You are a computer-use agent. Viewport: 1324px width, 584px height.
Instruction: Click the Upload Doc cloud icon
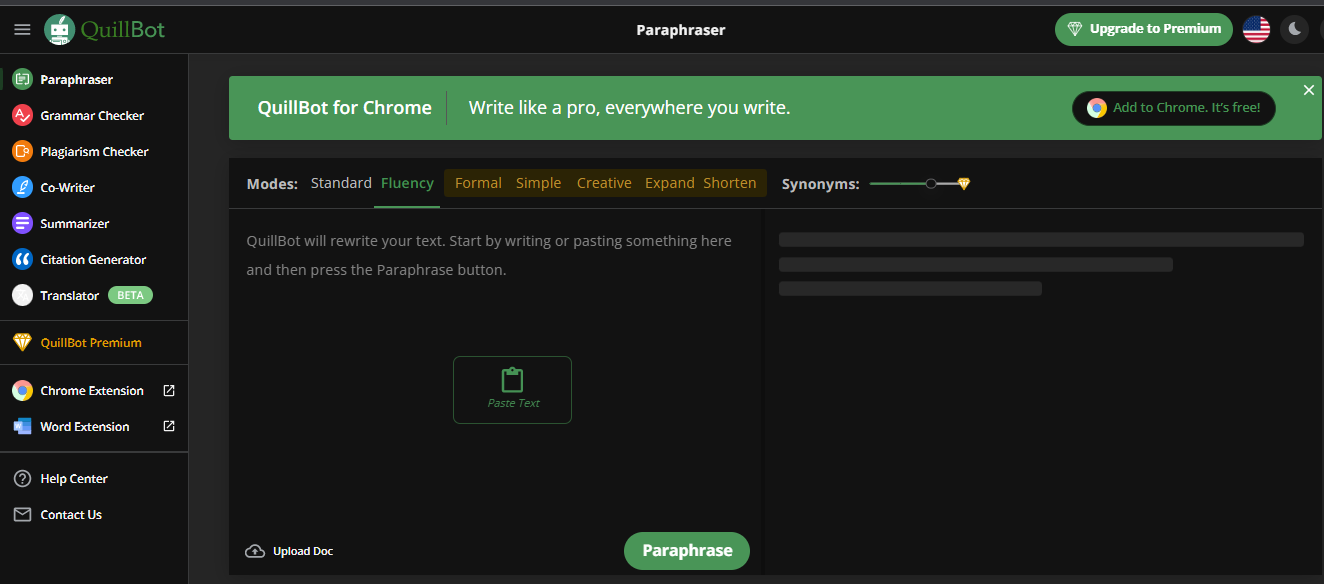[255, 551]
